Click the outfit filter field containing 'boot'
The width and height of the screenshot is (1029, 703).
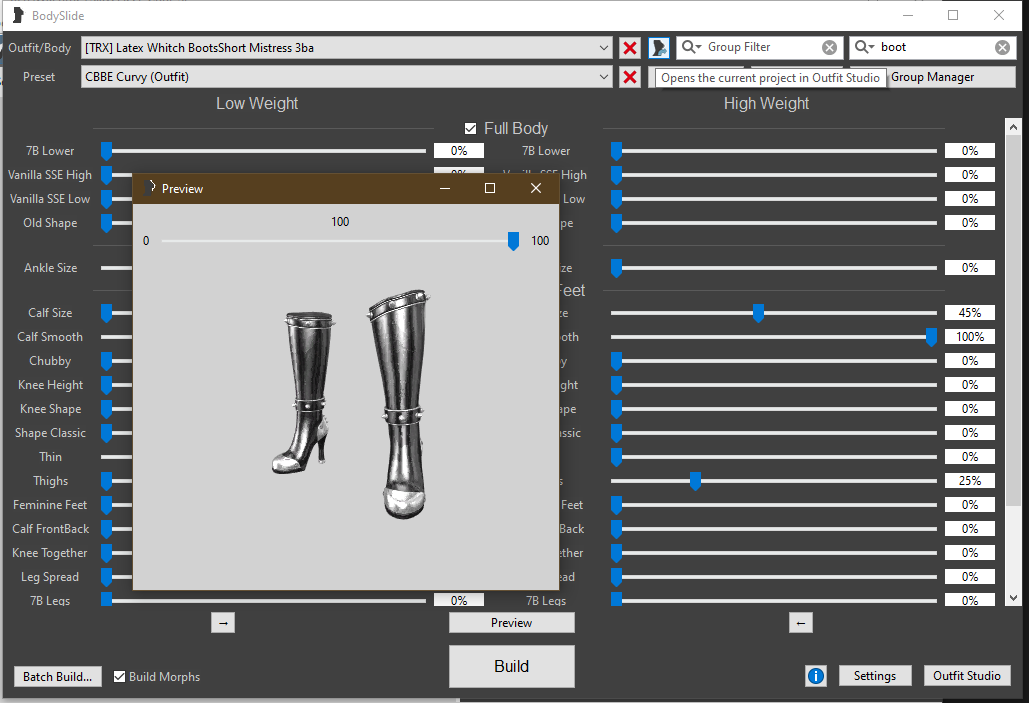[x=933, y=47]
